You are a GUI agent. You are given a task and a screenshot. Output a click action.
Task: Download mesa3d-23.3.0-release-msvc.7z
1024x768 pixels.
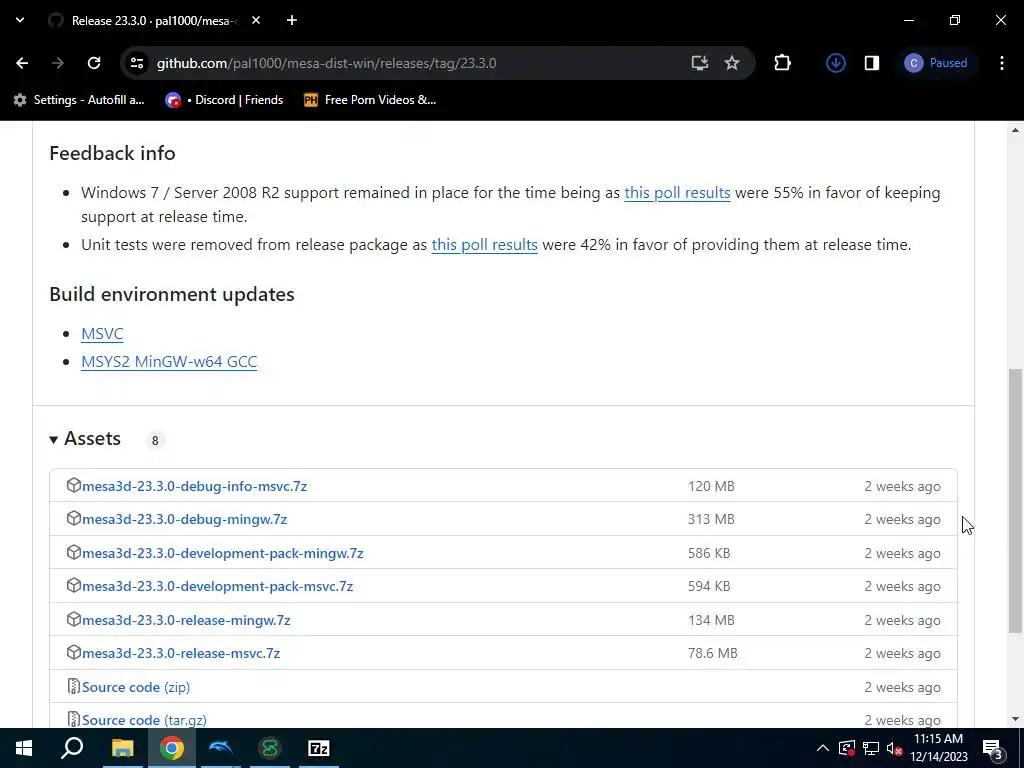(x=180, y=653)
